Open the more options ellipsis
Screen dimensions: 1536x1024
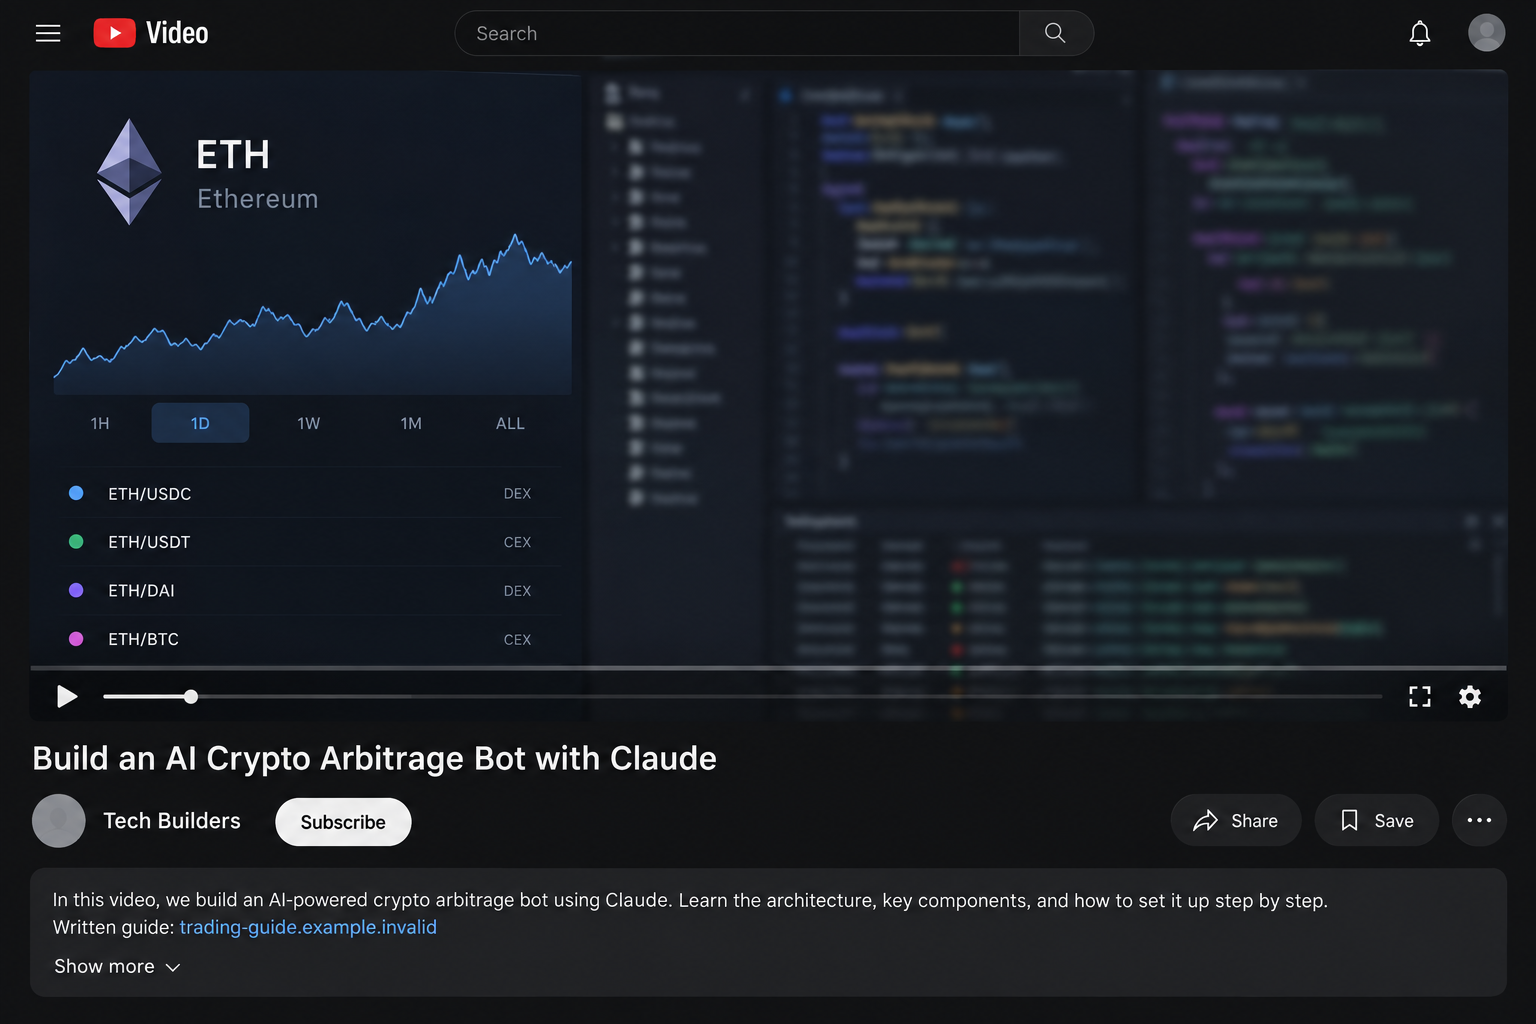pyautogui.click(x=1479, y=821)
